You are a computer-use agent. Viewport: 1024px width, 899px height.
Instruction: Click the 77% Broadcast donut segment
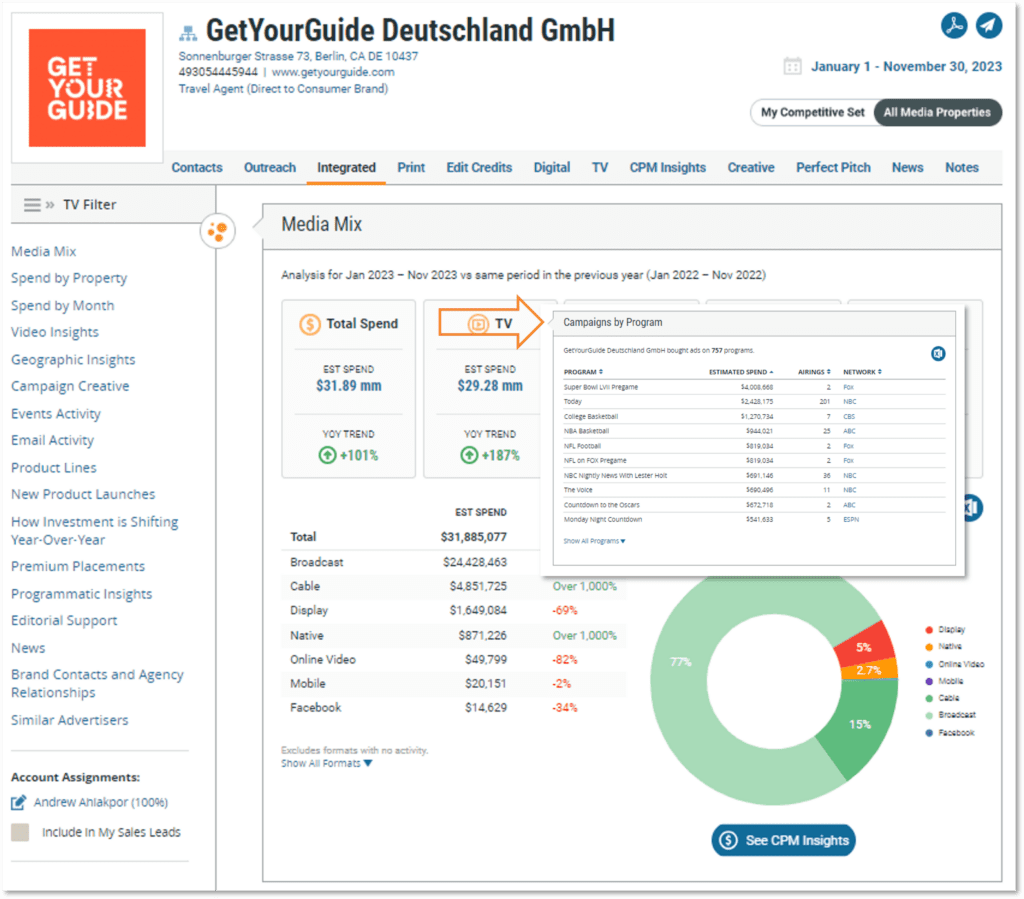click(680, 662)
